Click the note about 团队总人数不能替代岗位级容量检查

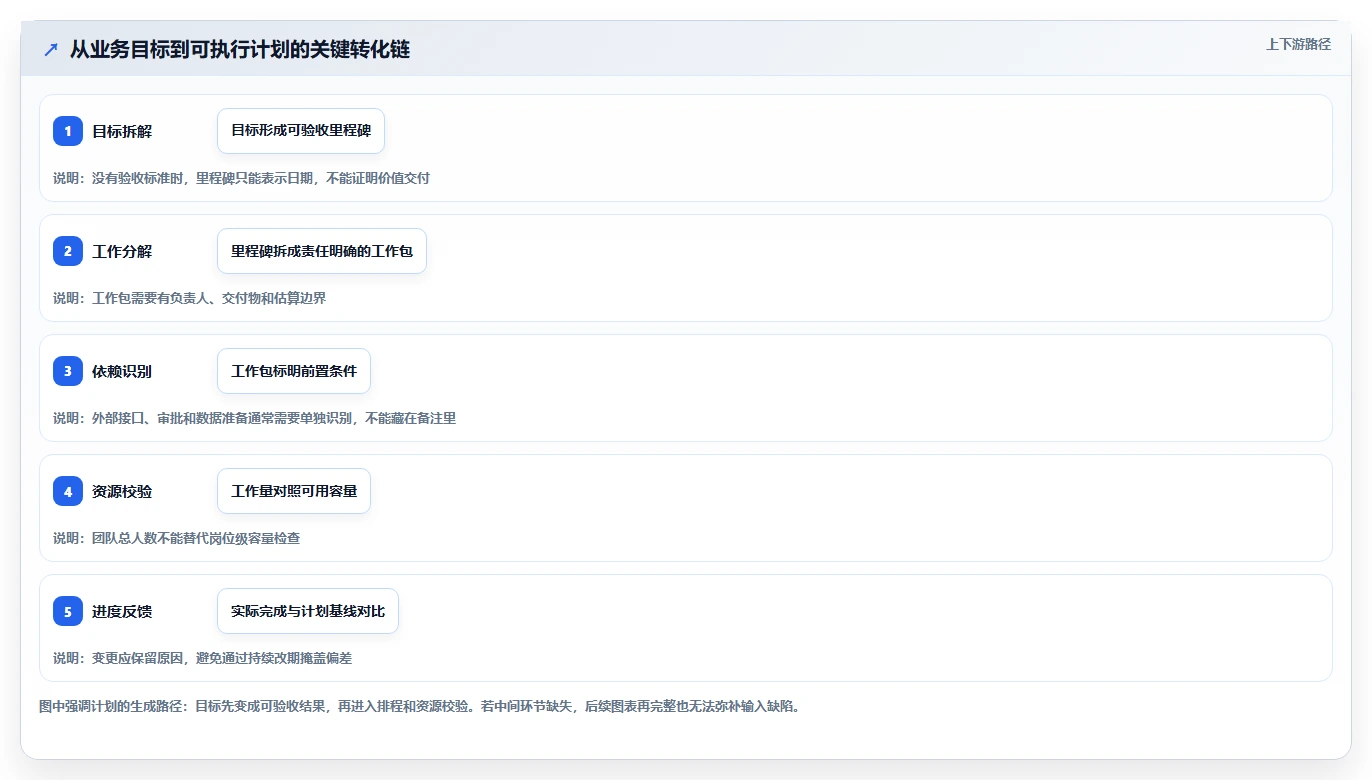click(x=176, y=538)
